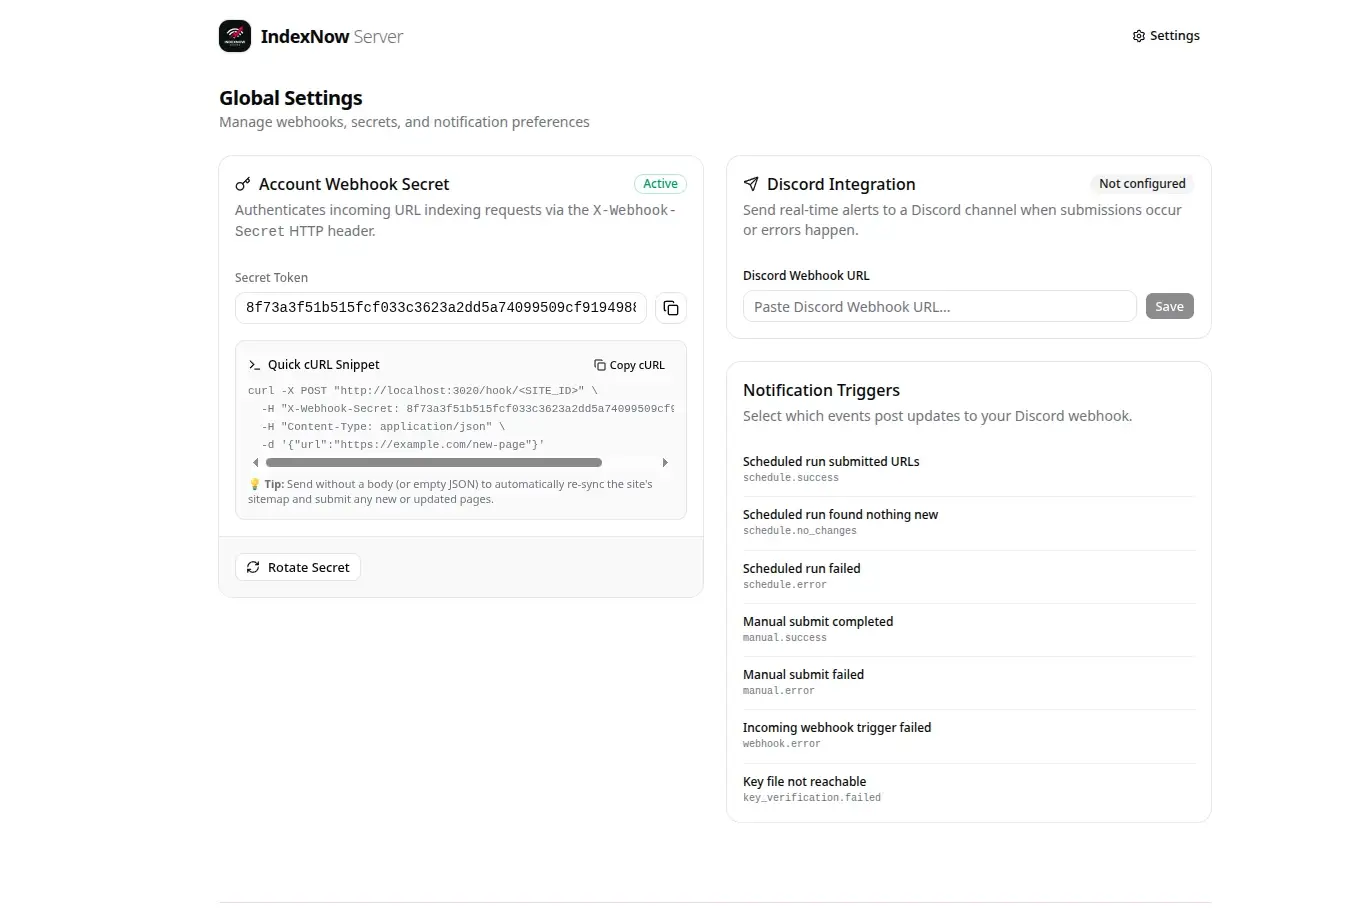Rotate the account webhook secret
1349x908 pixels.
pos(298,567)
